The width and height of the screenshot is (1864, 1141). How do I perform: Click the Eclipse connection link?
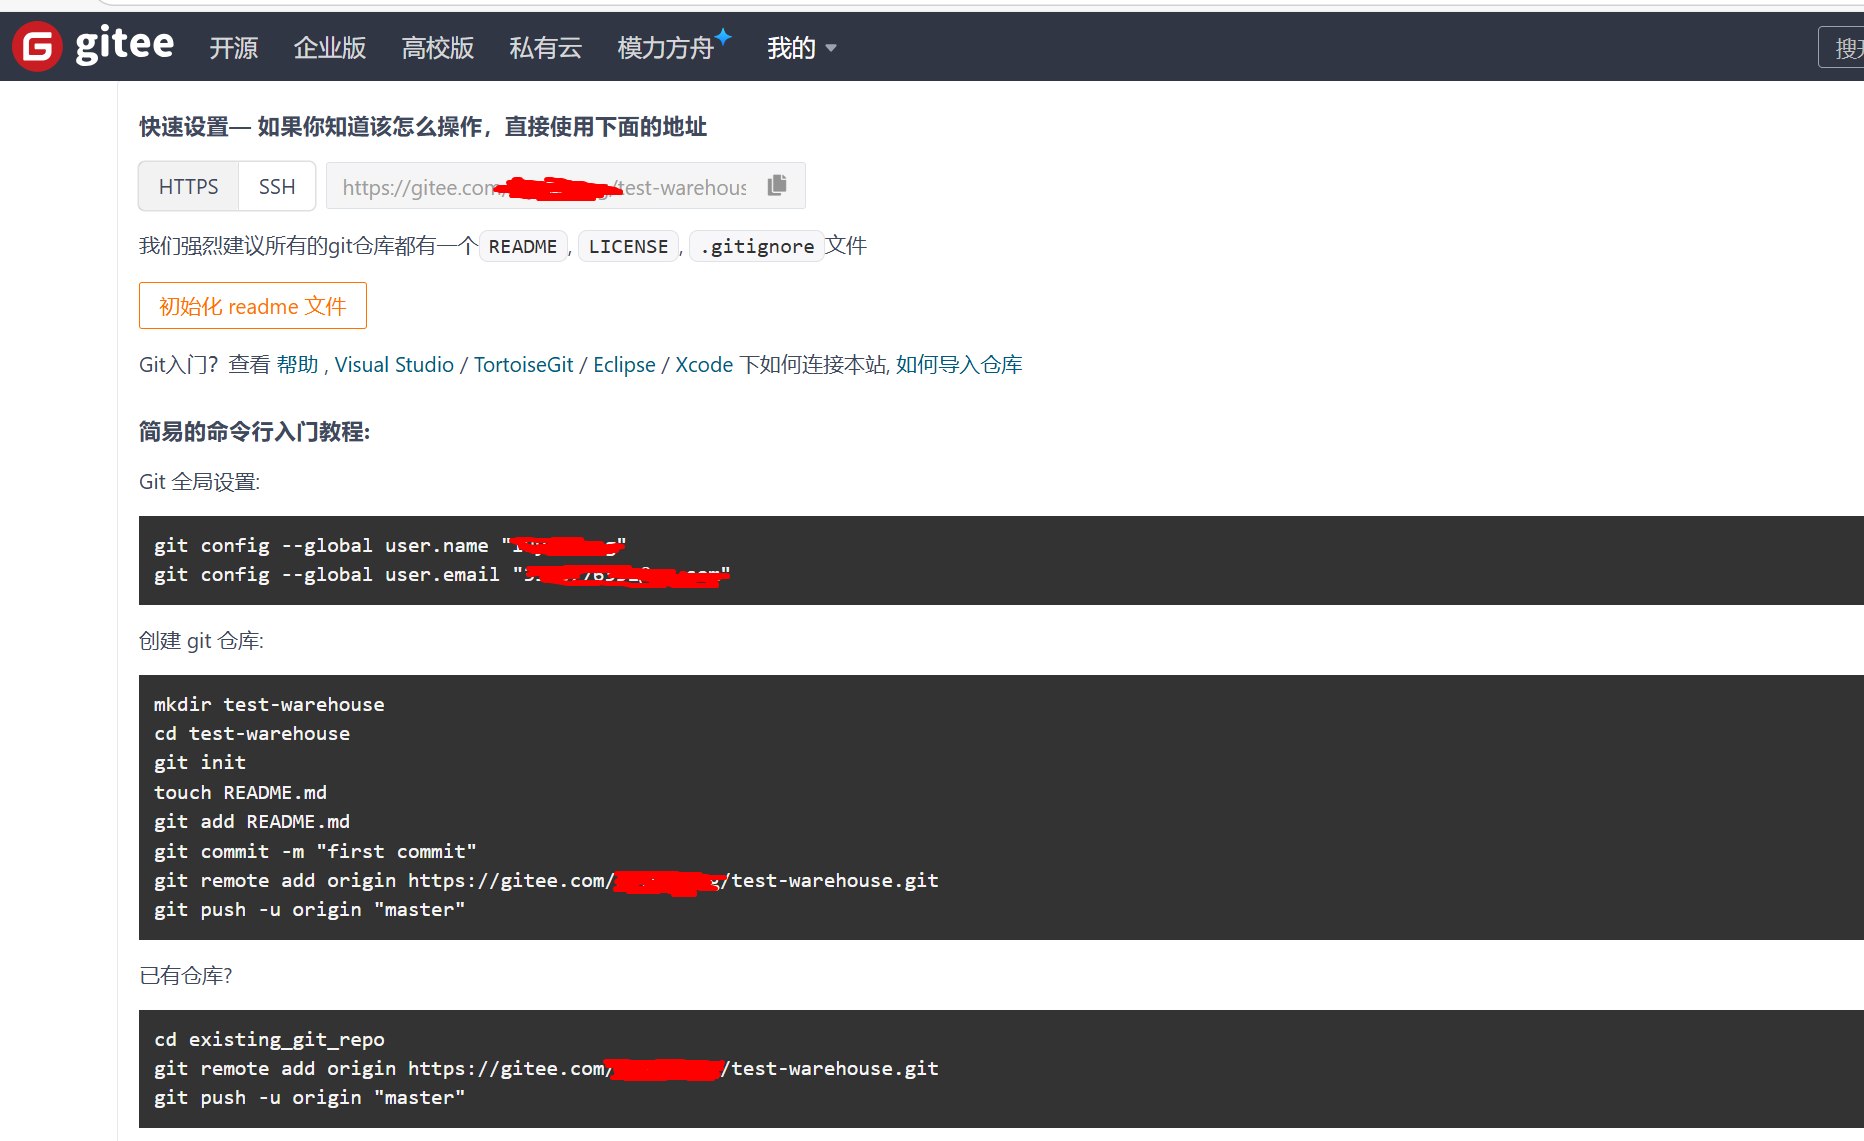[x=623, y=364]
